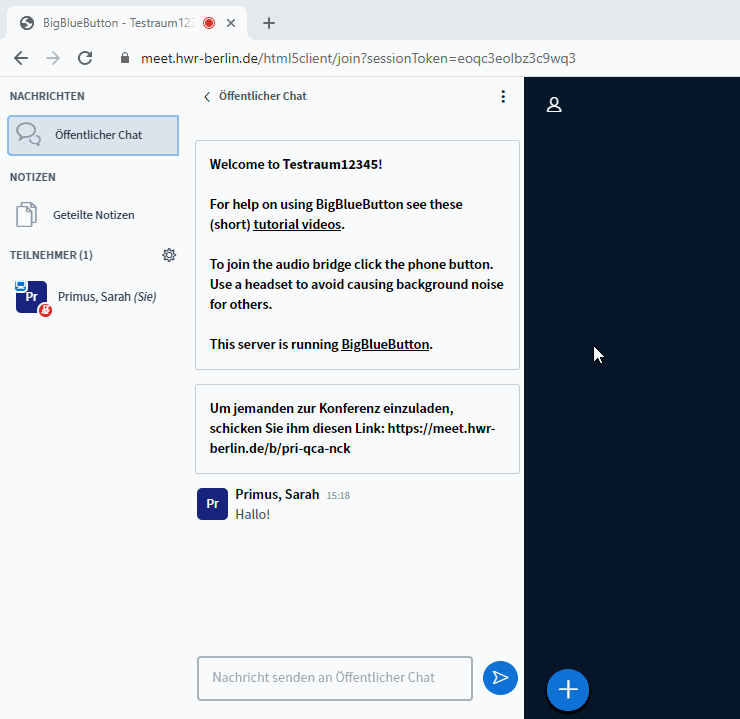Click the browser back arrow
The width and height of the screenshot is (740, 719).
click(21, 58)
